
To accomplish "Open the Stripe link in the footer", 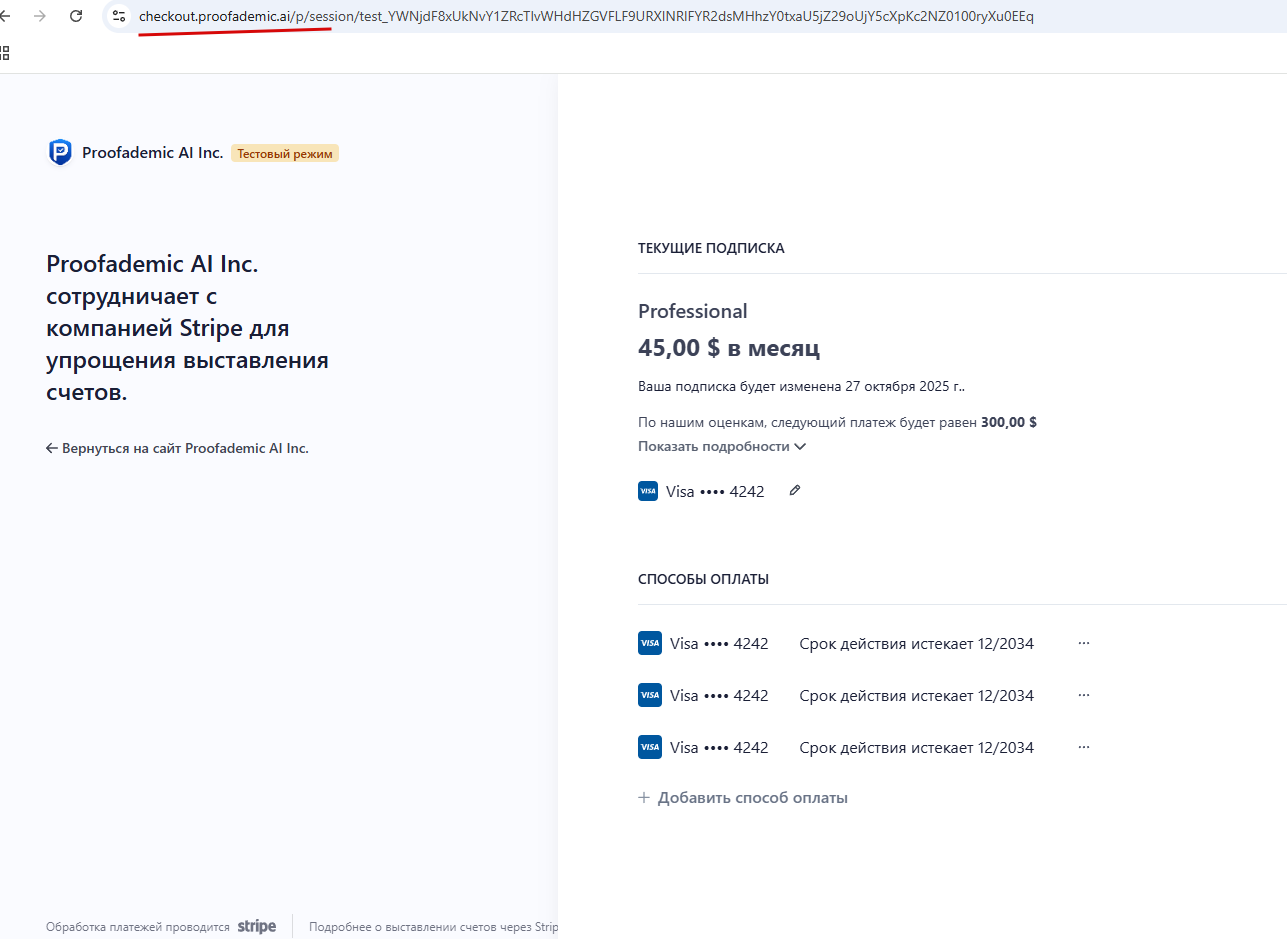I will pyautogui.click(x=257, y=927).
